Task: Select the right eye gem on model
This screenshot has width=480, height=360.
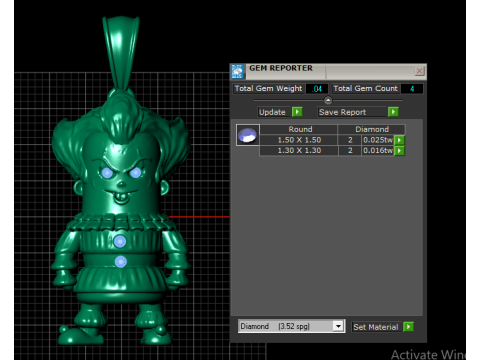Action: click(x=136, y=173)
